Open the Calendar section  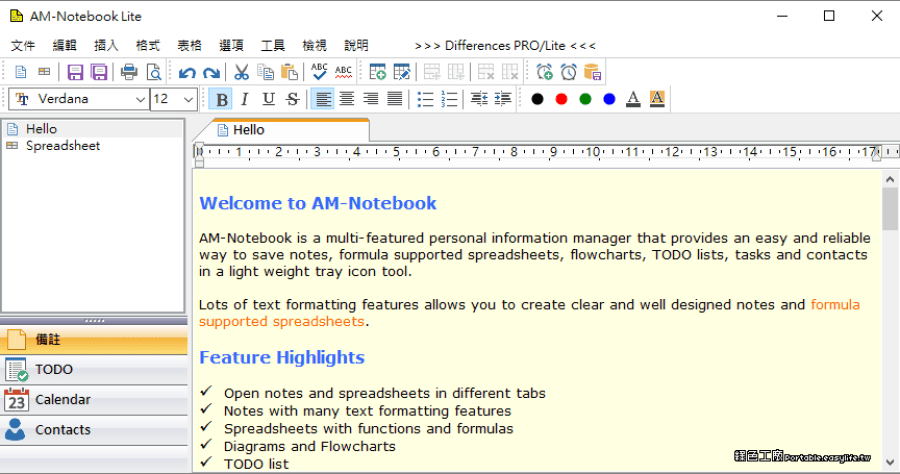click(94, 400)
